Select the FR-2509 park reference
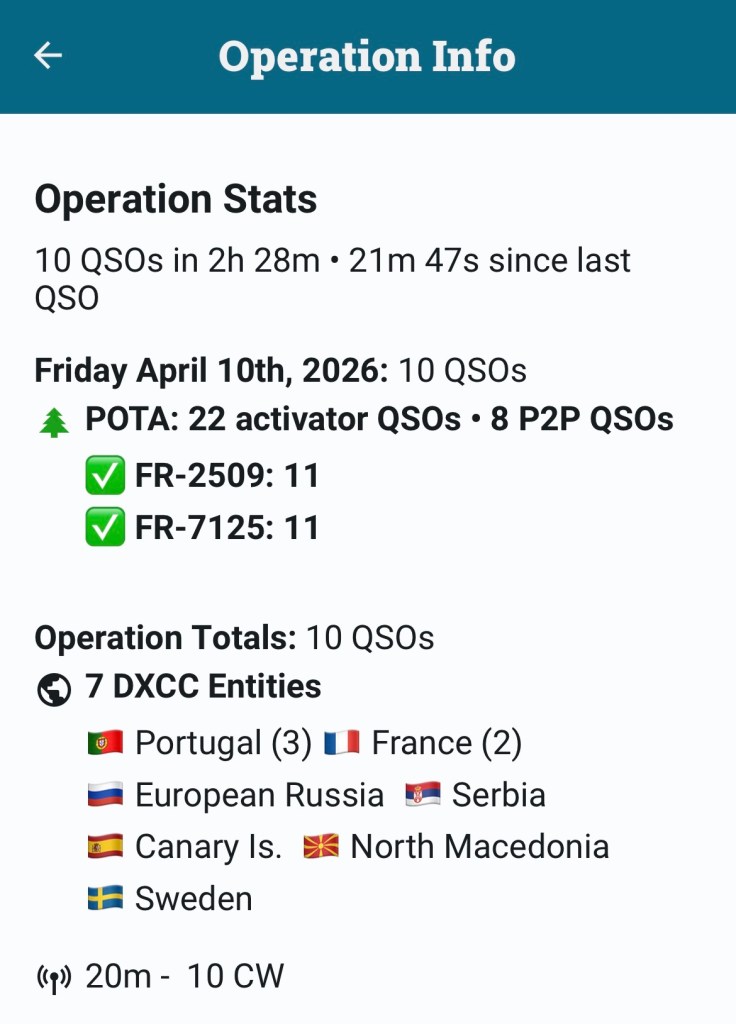This screenshot has height=1024, width=736. [x=200, y=475]
